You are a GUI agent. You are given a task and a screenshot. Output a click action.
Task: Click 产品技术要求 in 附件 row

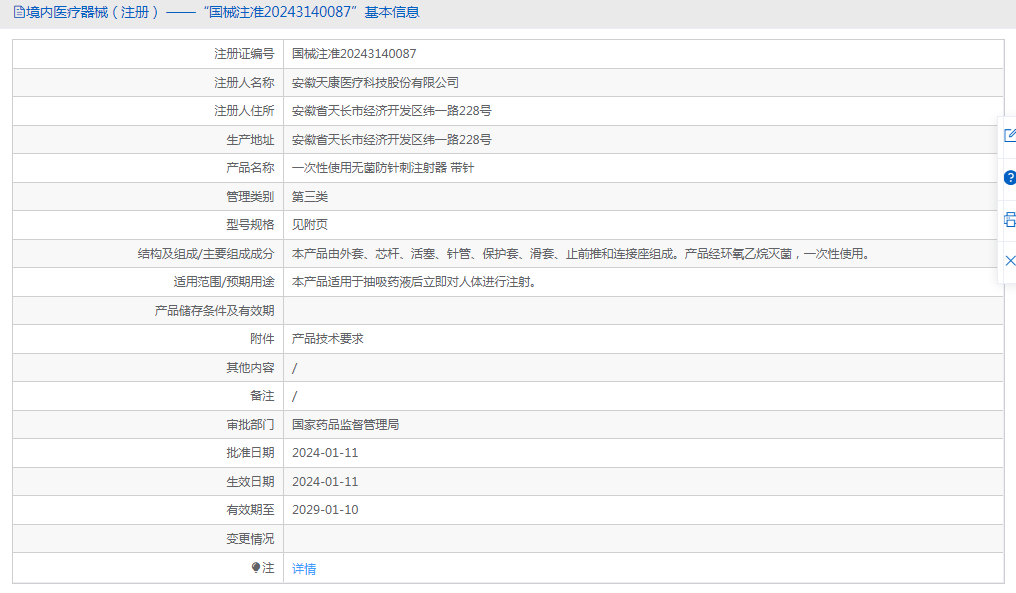[x=328, y=339]
